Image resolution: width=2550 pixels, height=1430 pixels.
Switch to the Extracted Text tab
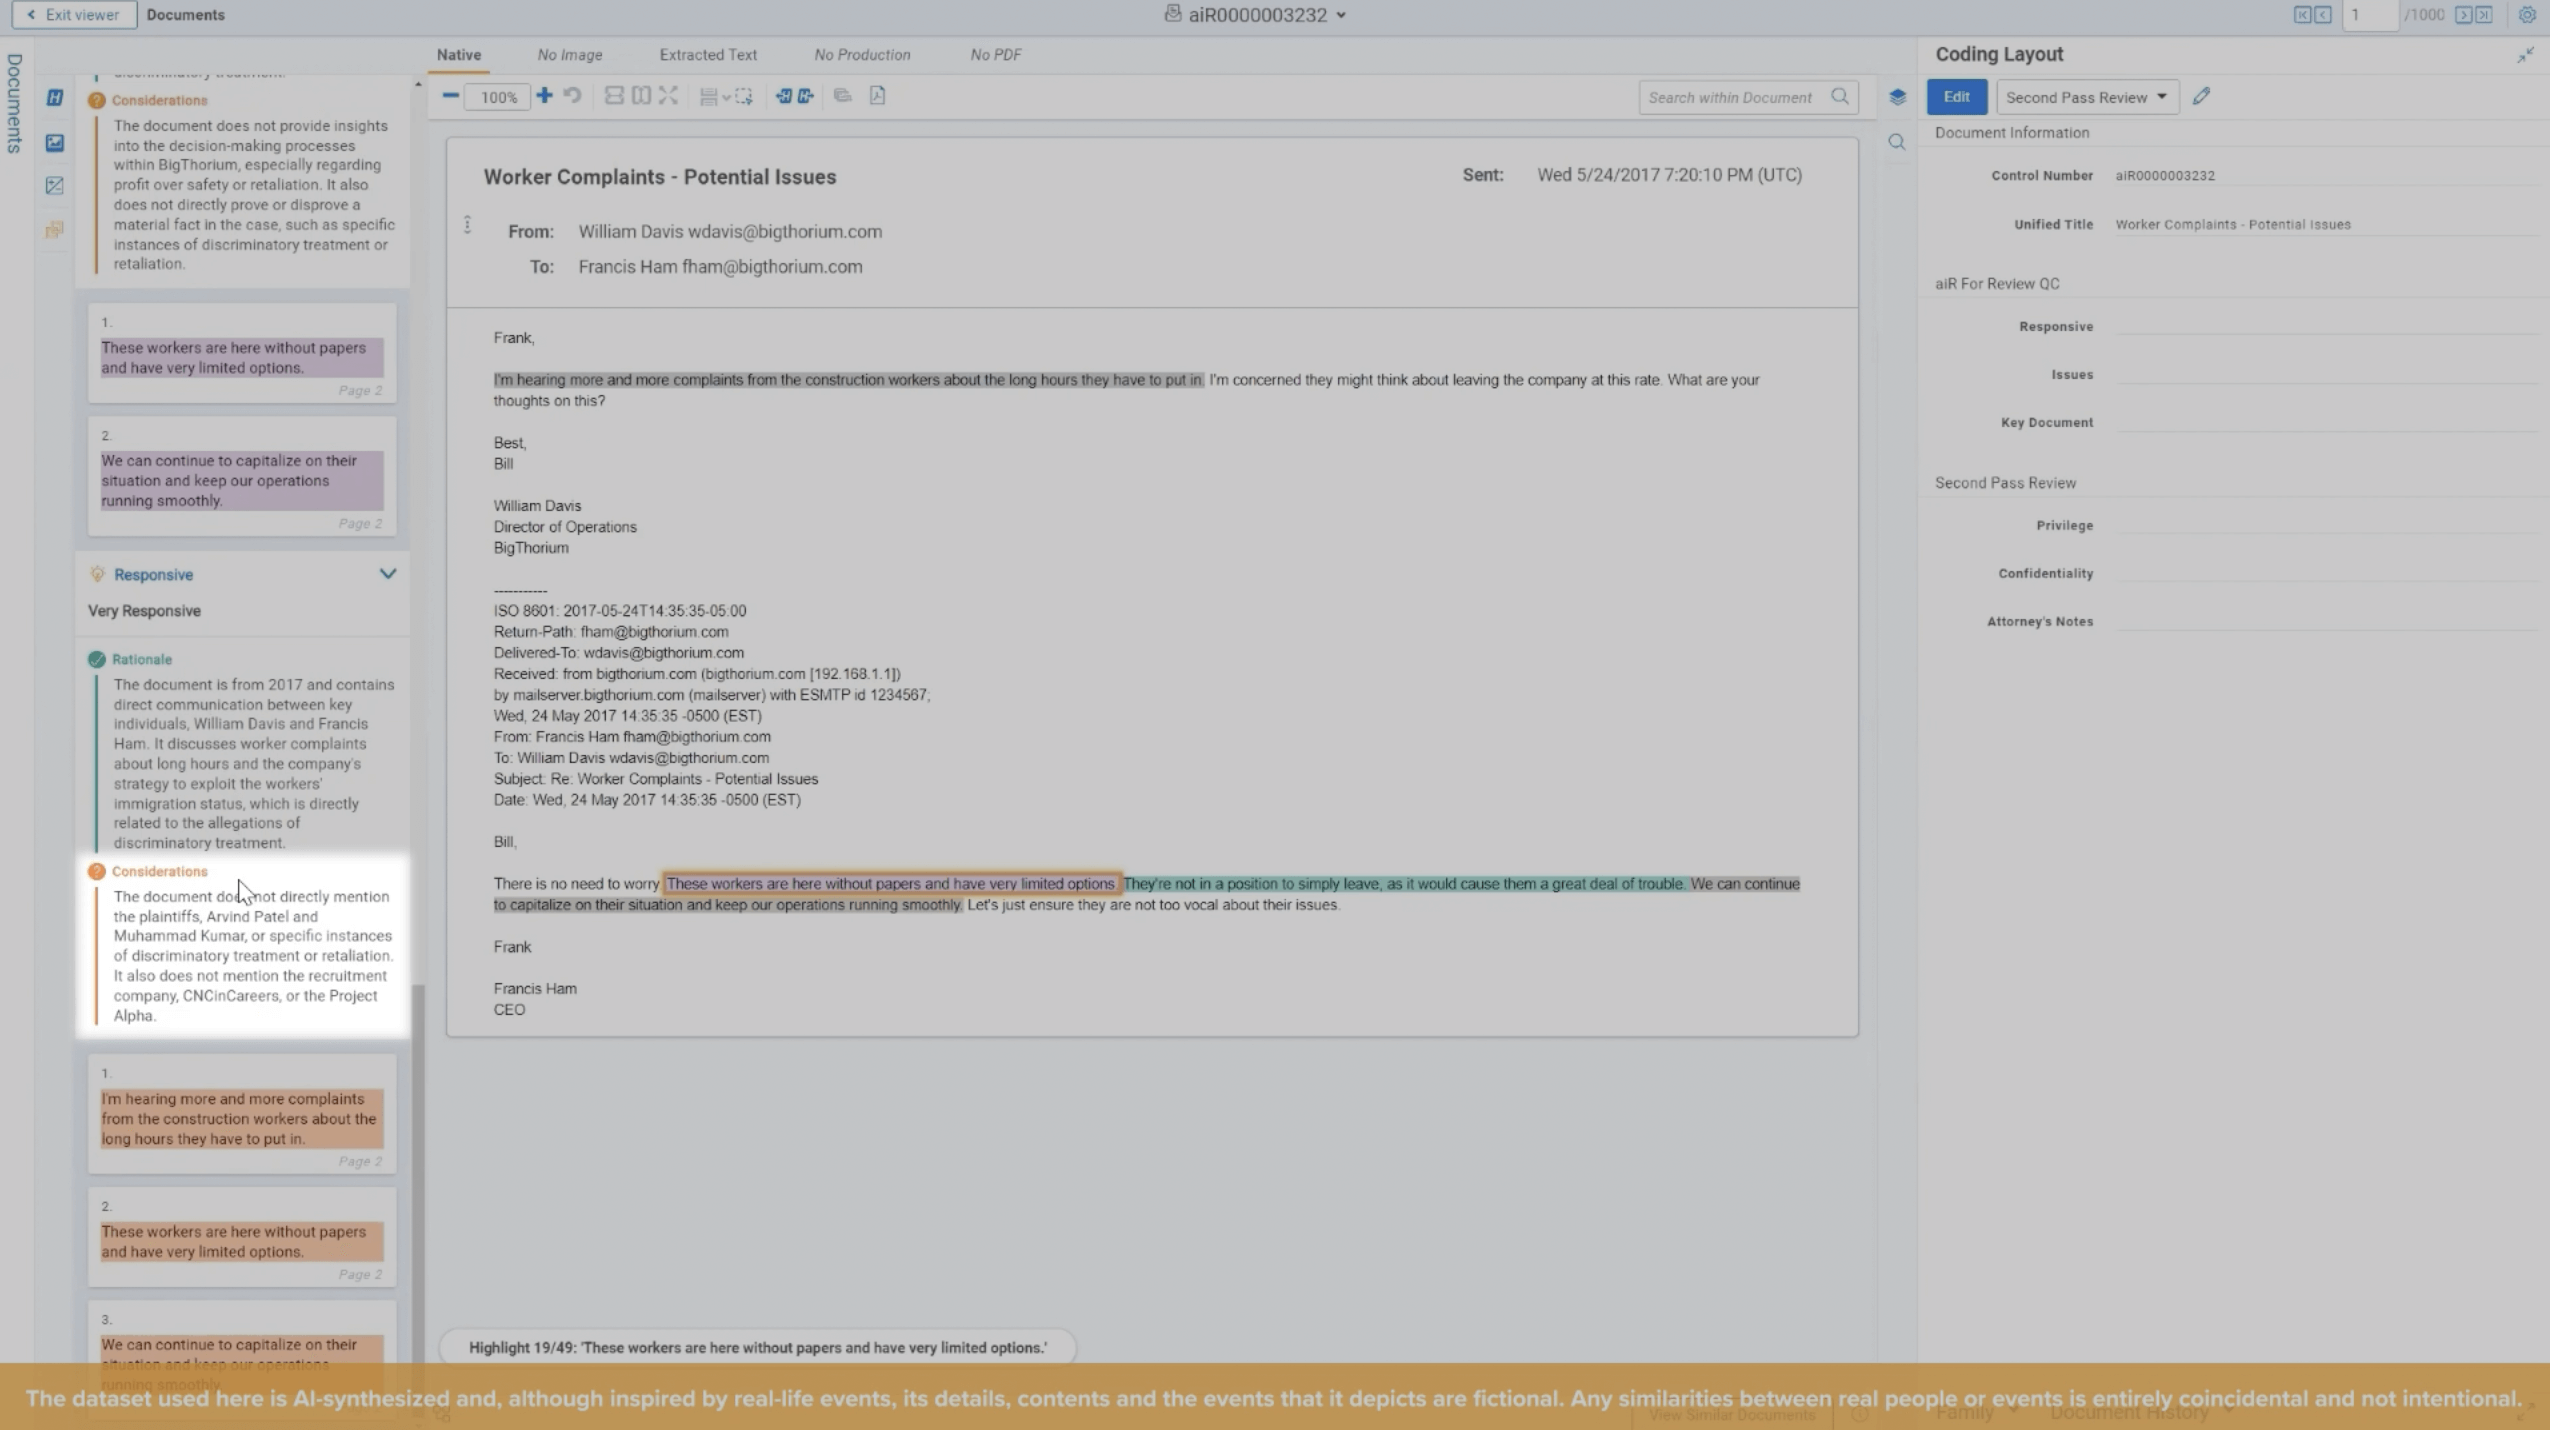click(x=707, y=55)
